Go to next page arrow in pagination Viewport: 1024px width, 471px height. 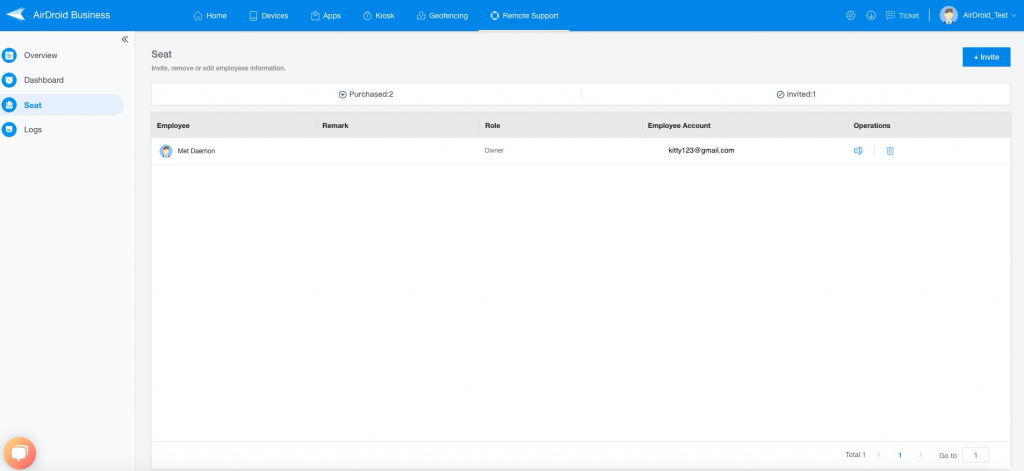coord(921,455)
